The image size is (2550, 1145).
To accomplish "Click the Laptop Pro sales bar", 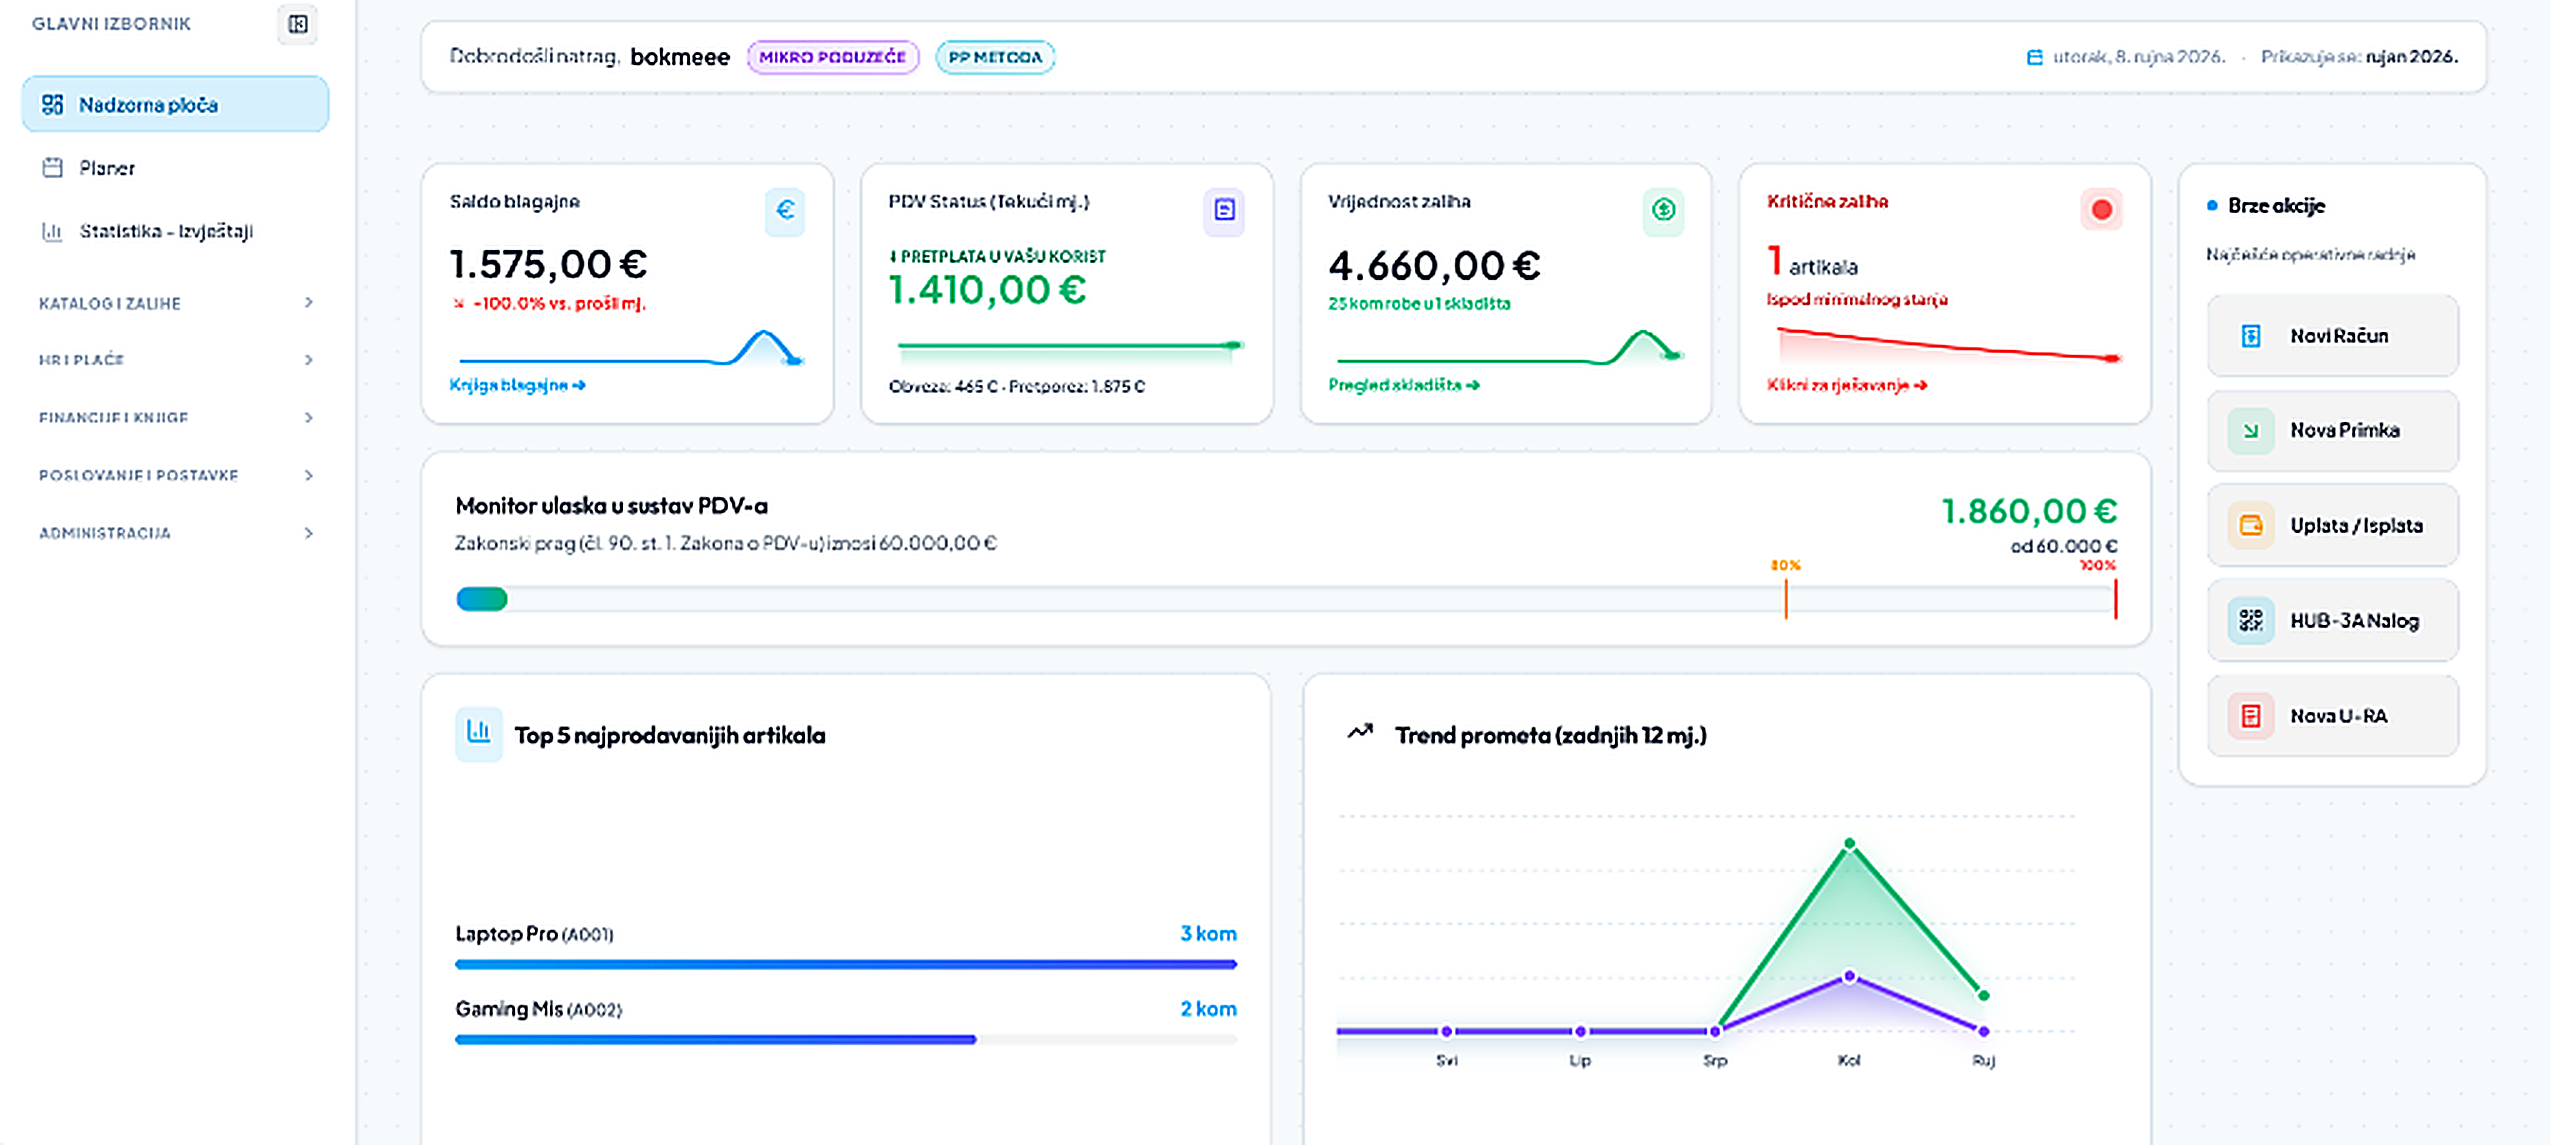I will (846, 964).
